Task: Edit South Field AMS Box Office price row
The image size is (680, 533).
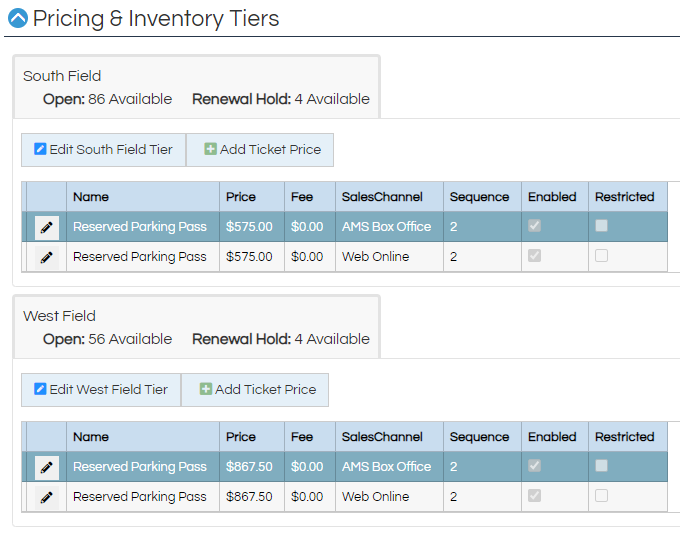Action: (46, 227)
